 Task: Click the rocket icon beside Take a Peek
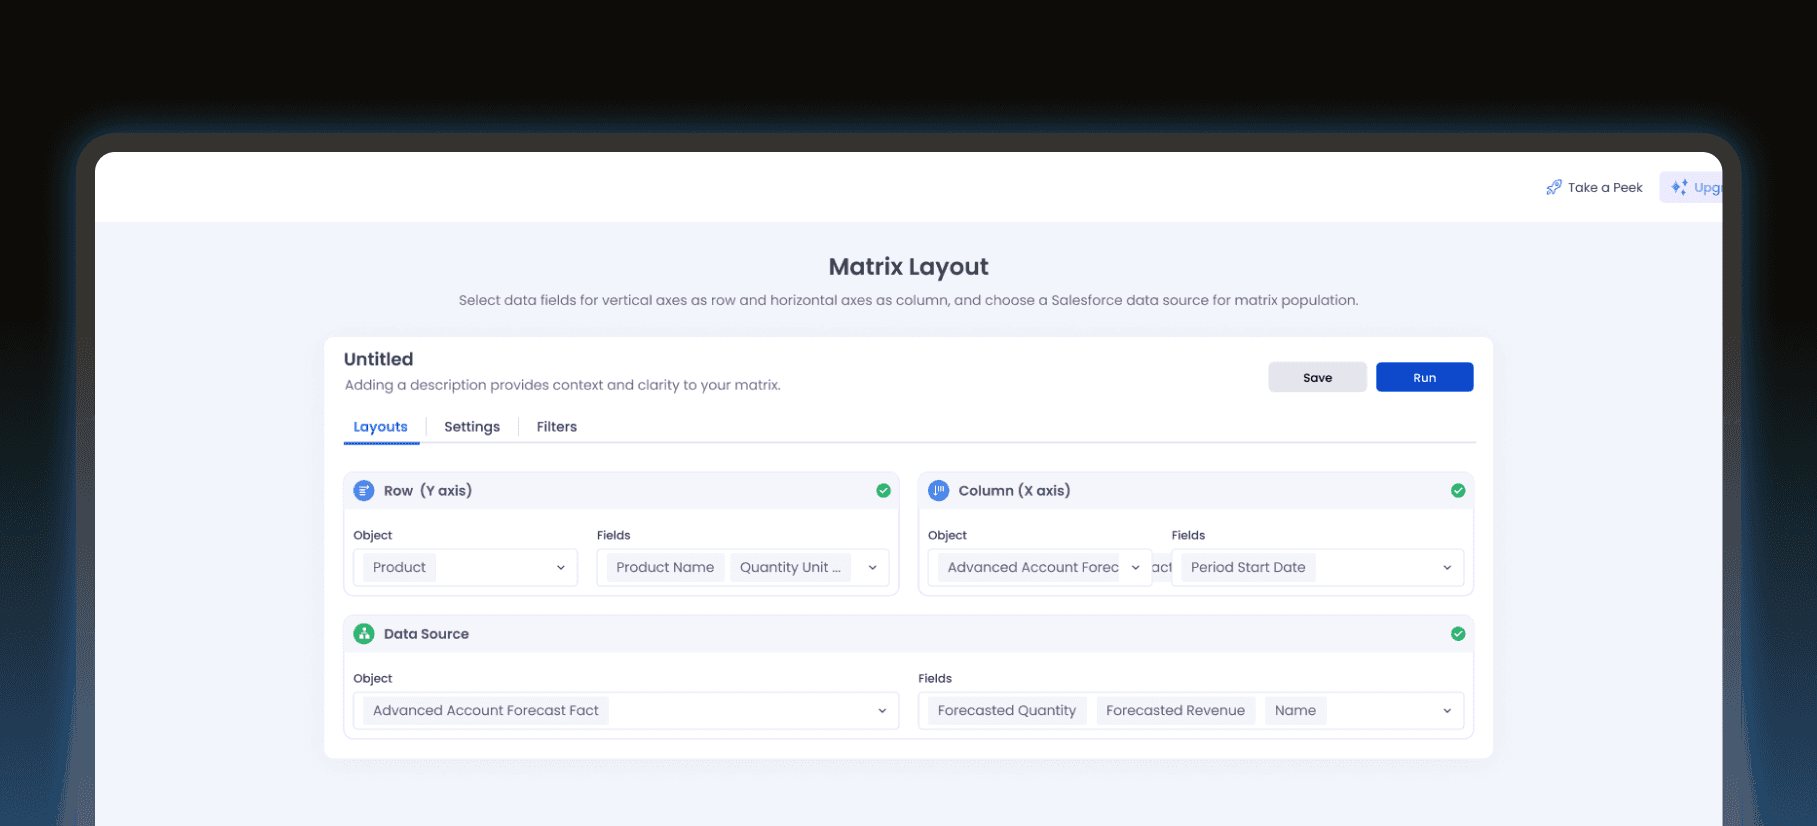point(1553,187)
